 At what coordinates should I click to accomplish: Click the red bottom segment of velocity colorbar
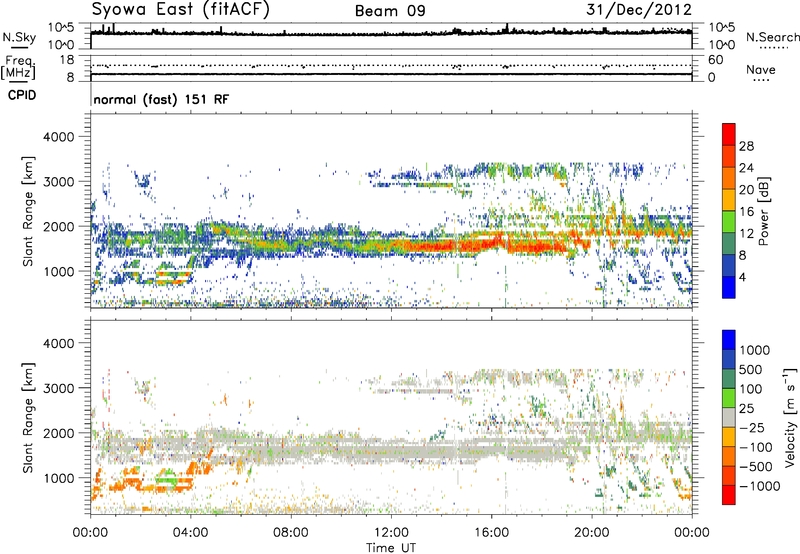tap(729, 495)
